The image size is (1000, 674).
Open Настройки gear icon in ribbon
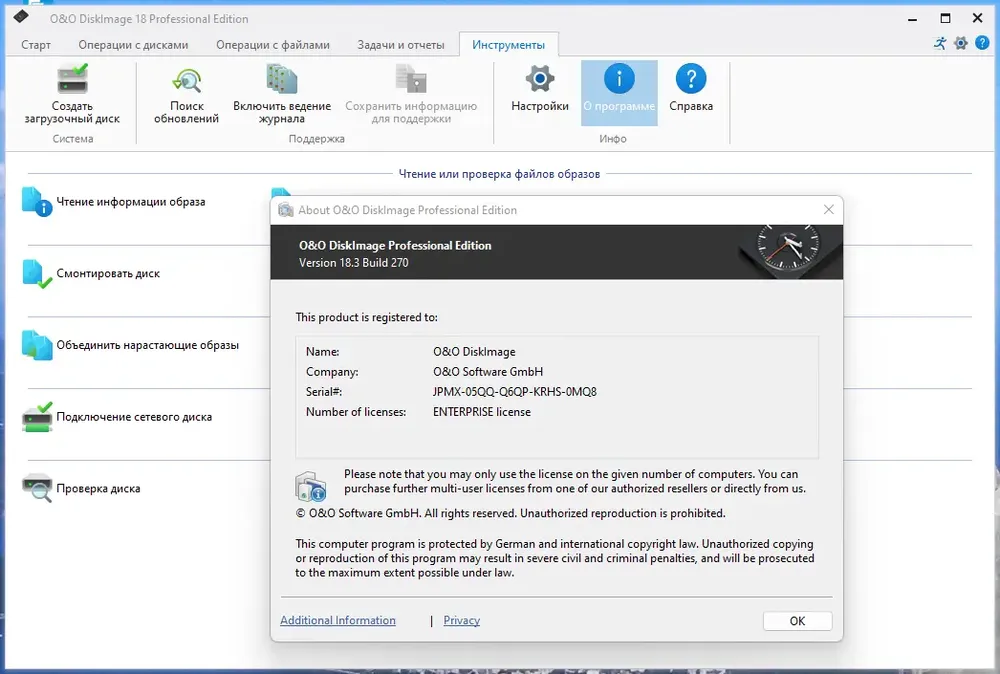540,79
